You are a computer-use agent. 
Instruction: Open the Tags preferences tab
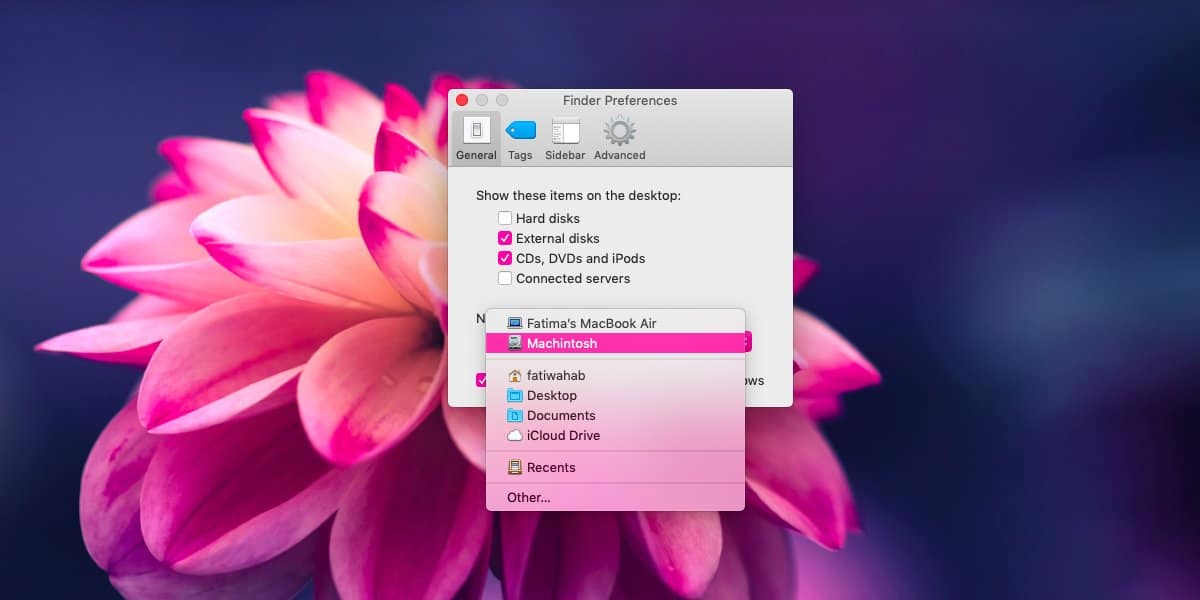(520, 138)
